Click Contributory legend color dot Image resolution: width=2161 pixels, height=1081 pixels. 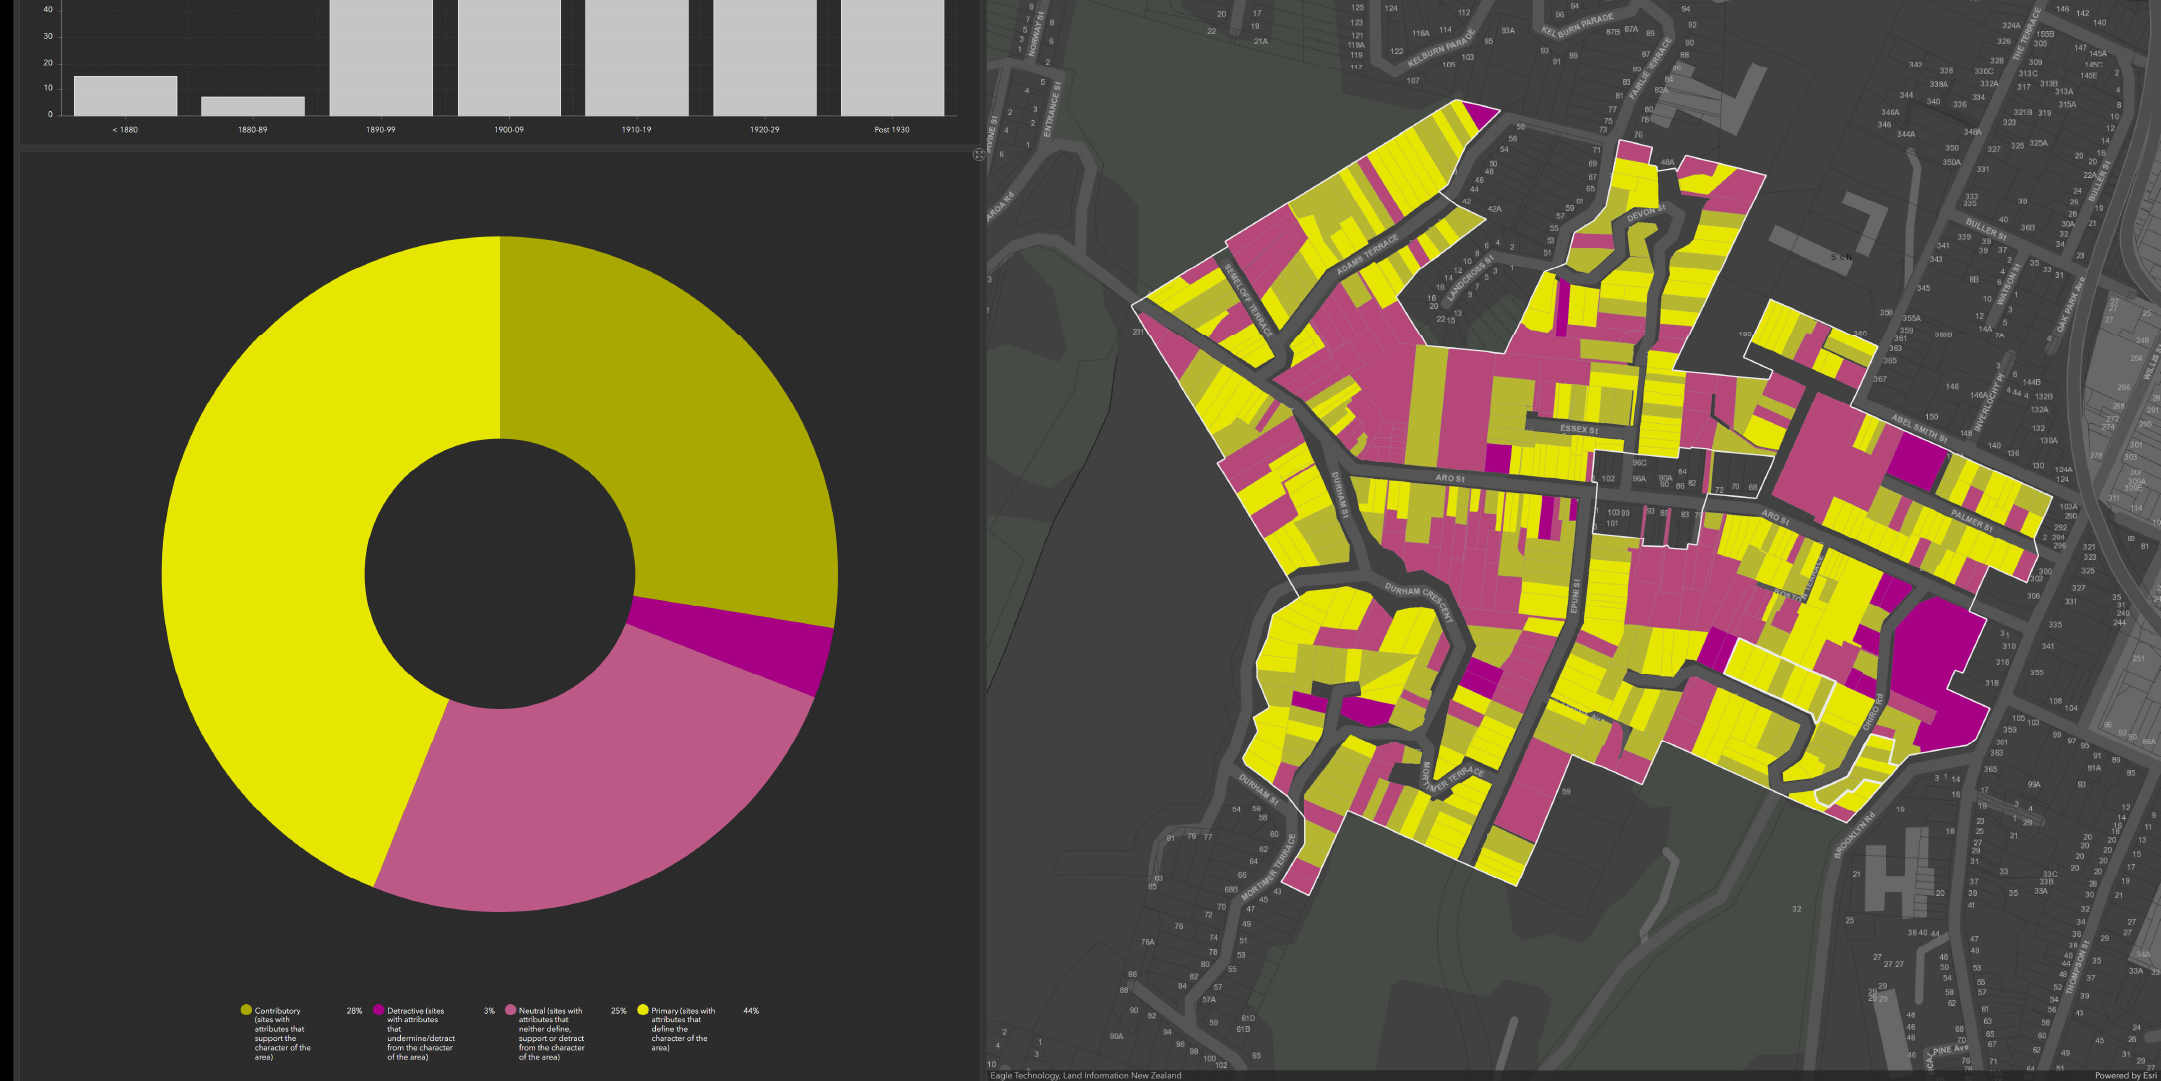(246, 1010)
